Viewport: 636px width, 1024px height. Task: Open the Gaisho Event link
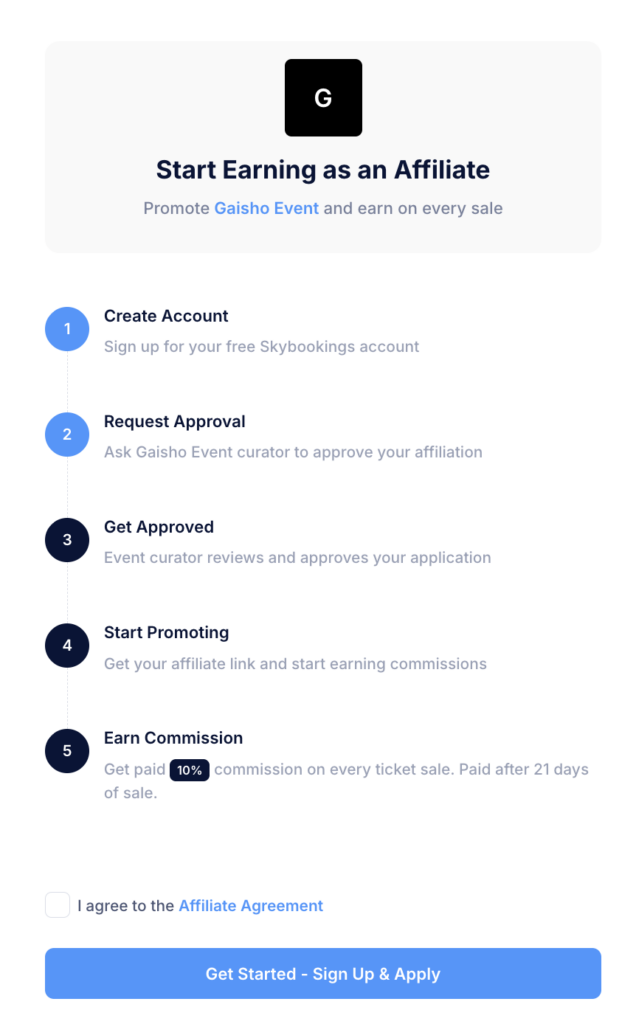click(x=266, y=208)
